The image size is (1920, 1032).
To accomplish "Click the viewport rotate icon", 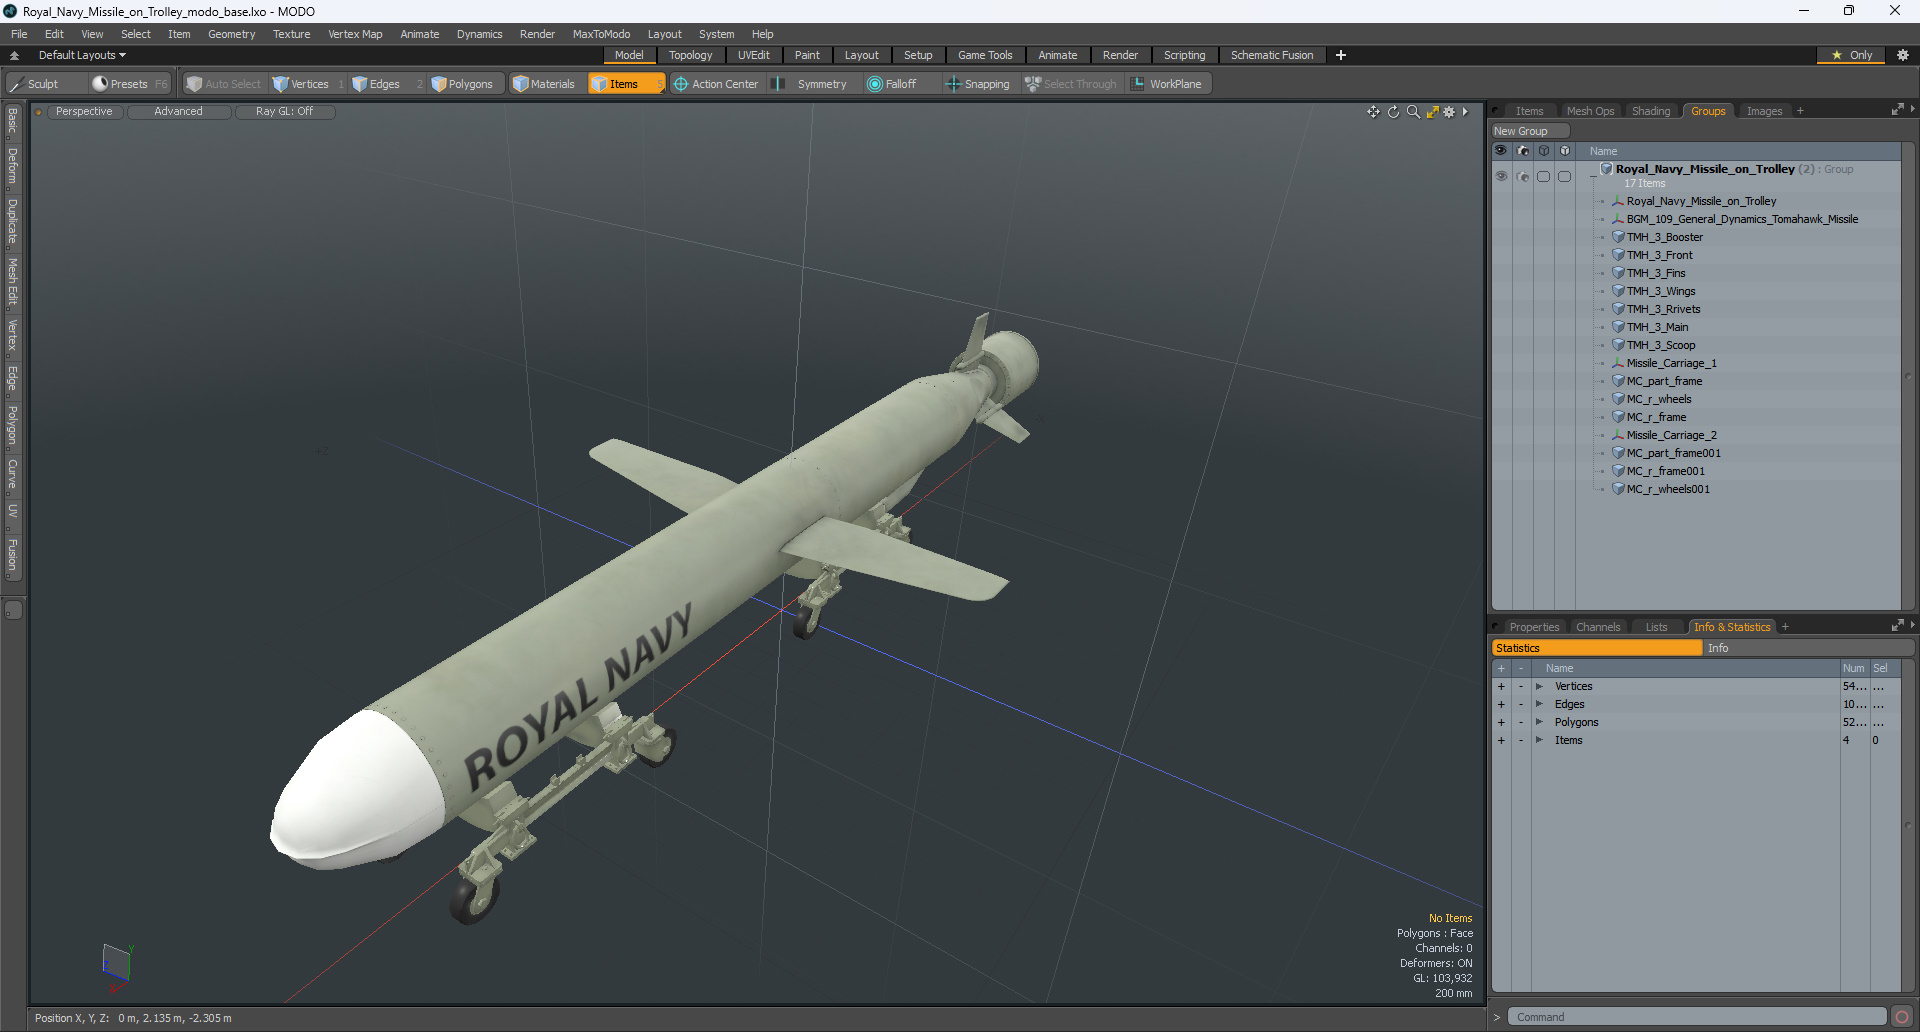I will (x=1393, y=112).
